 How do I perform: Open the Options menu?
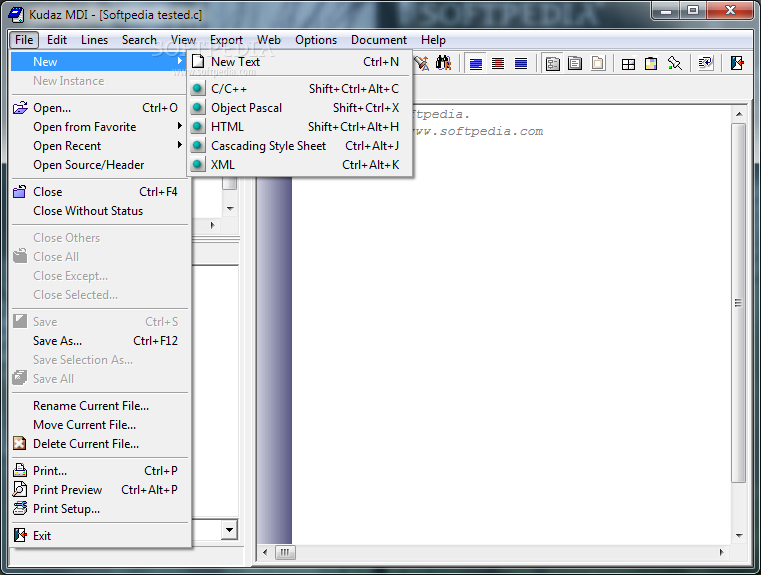click(316, 40)
